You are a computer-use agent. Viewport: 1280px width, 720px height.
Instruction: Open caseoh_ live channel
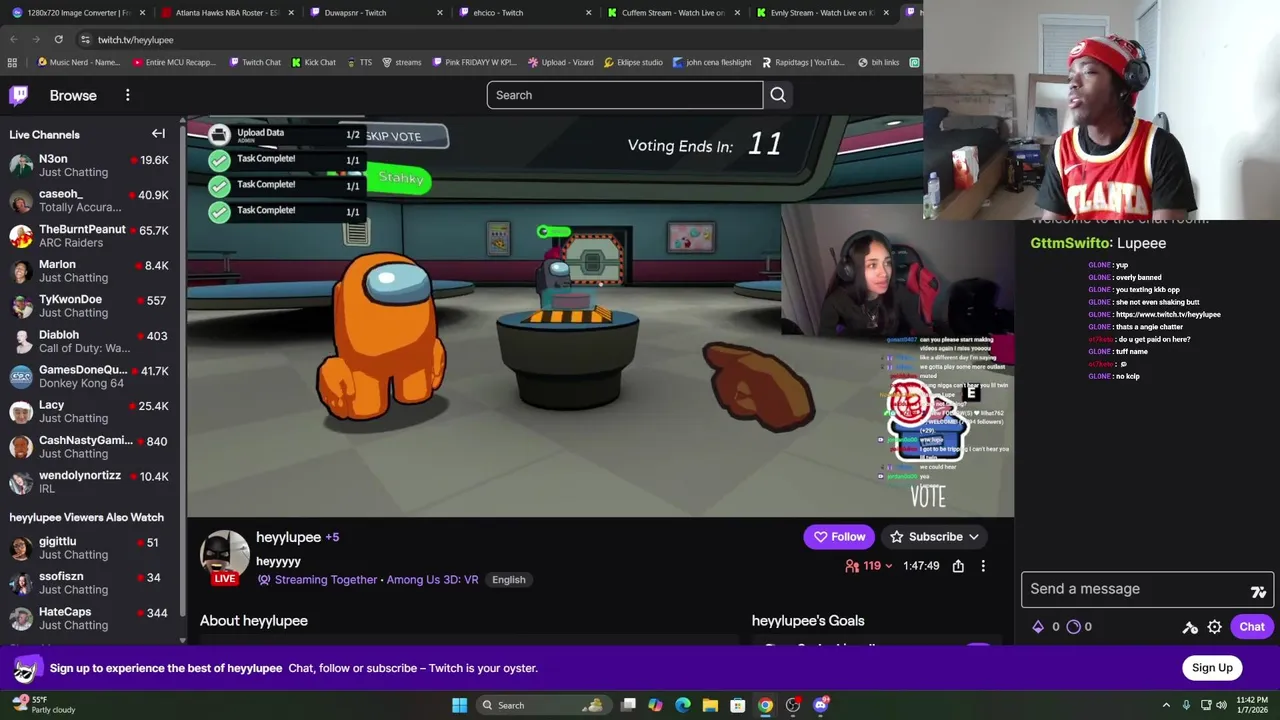pyautogui.click(x=90, y=201)
